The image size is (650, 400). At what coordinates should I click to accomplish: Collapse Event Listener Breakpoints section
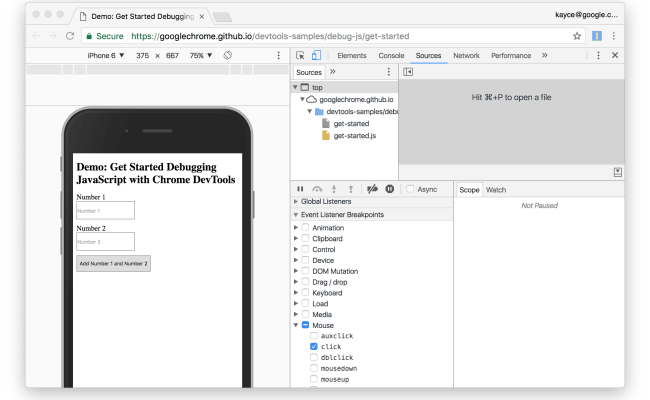pyautogui.click(x=296, y=215)
